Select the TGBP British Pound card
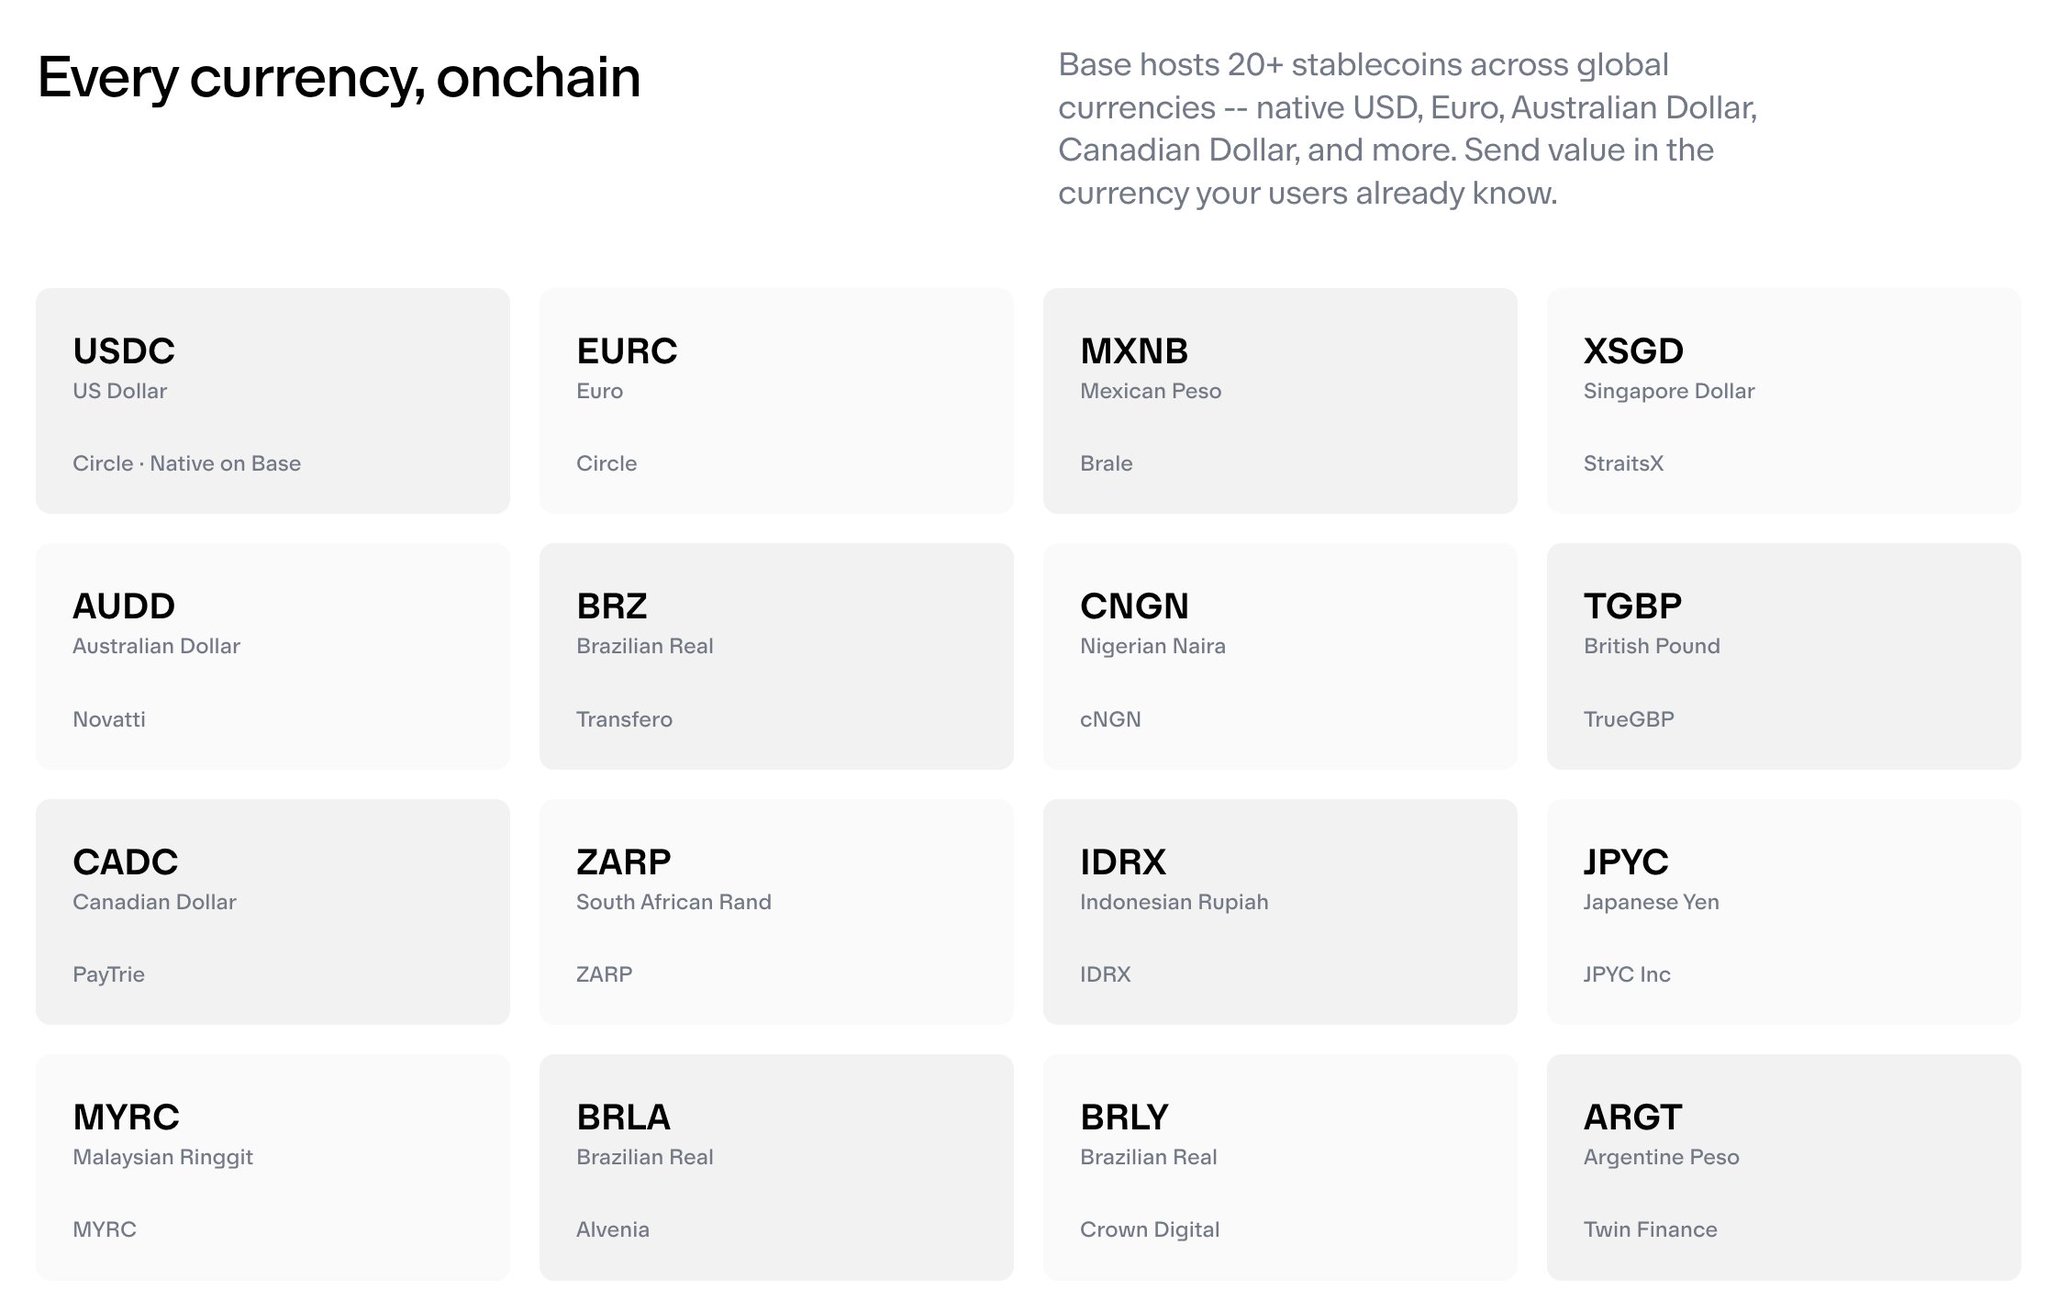Viewport: 2048px width, 1312px height. coord(1783,656)
